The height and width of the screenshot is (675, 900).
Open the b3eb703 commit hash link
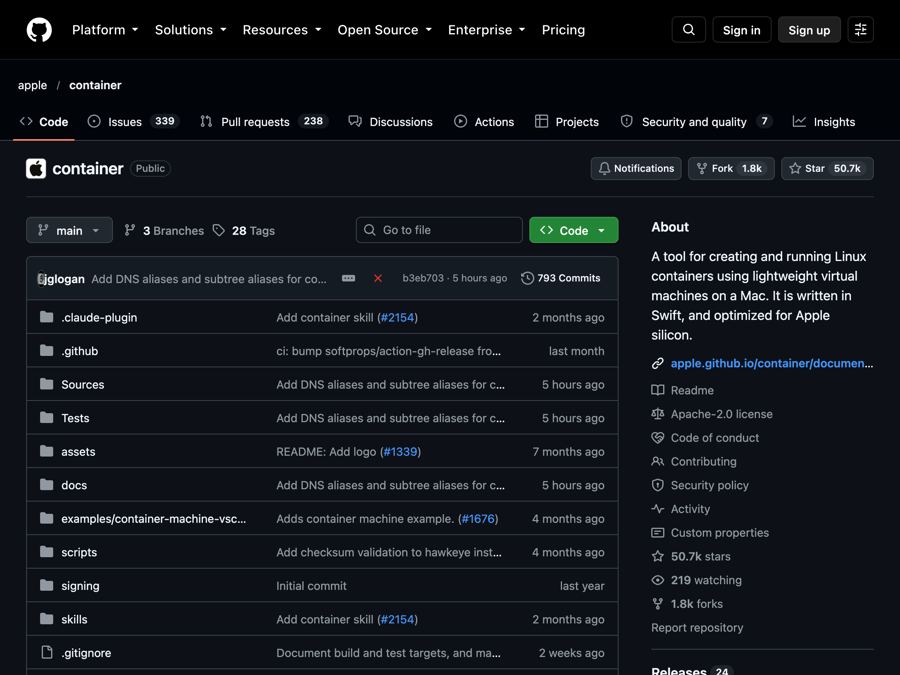423,278
